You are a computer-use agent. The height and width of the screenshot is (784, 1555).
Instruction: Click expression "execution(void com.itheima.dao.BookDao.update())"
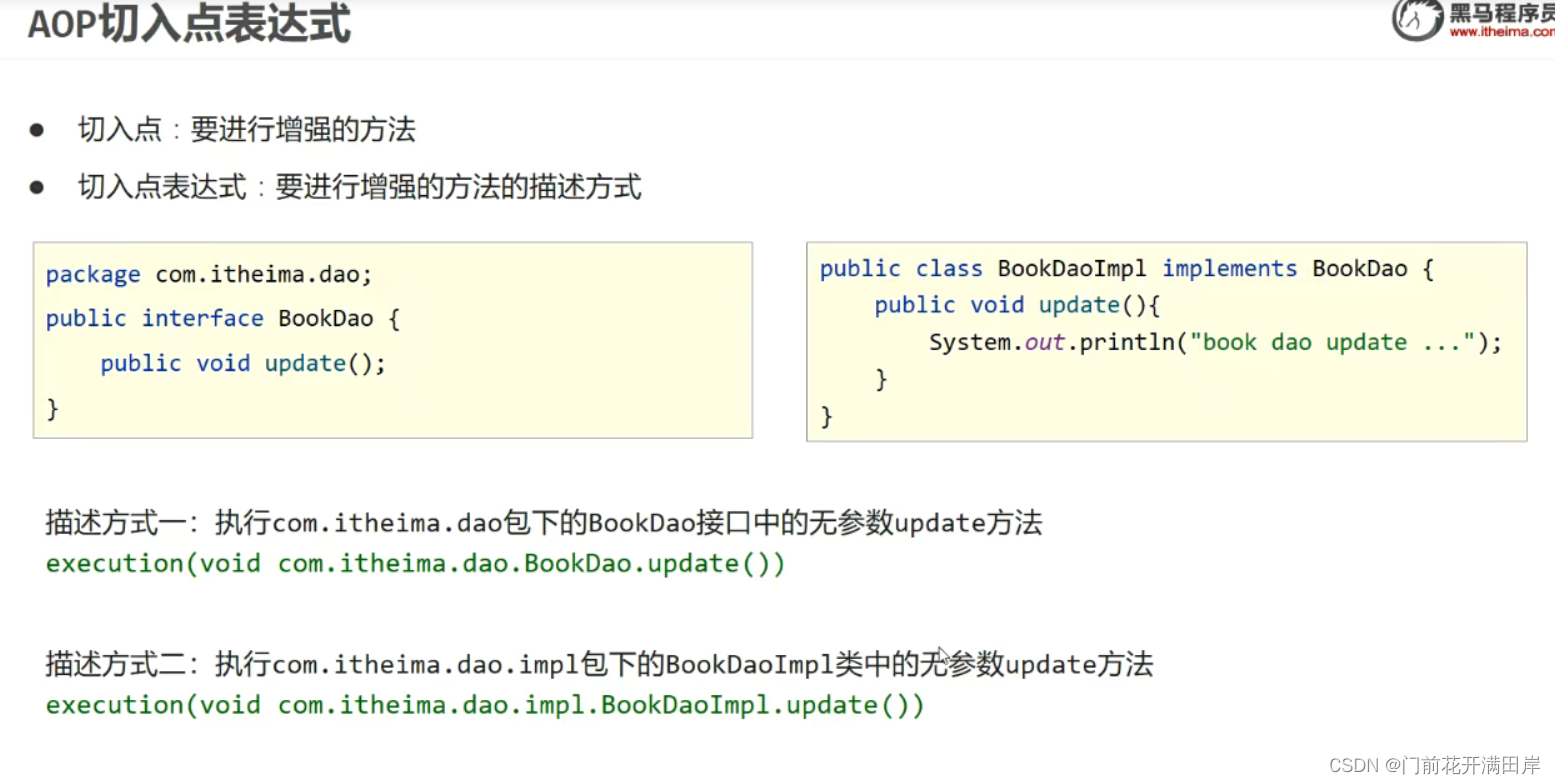click(x=416, y=564)
